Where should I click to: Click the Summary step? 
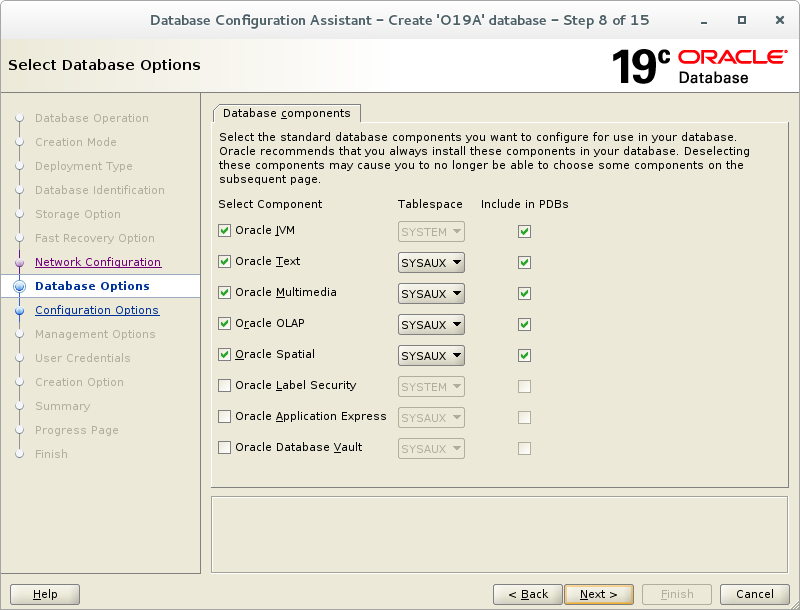coord(63,406)
